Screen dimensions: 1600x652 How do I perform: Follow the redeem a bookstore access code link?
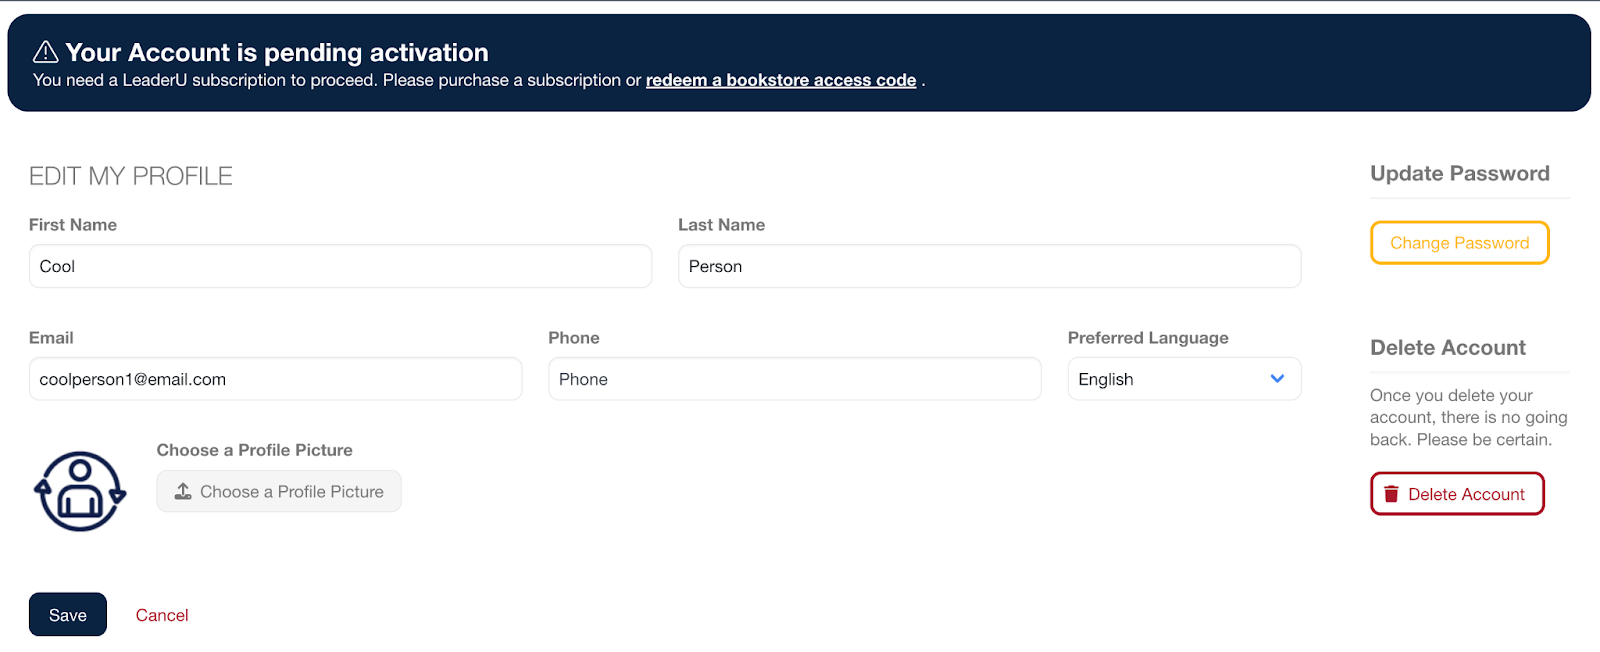(780, 80)
